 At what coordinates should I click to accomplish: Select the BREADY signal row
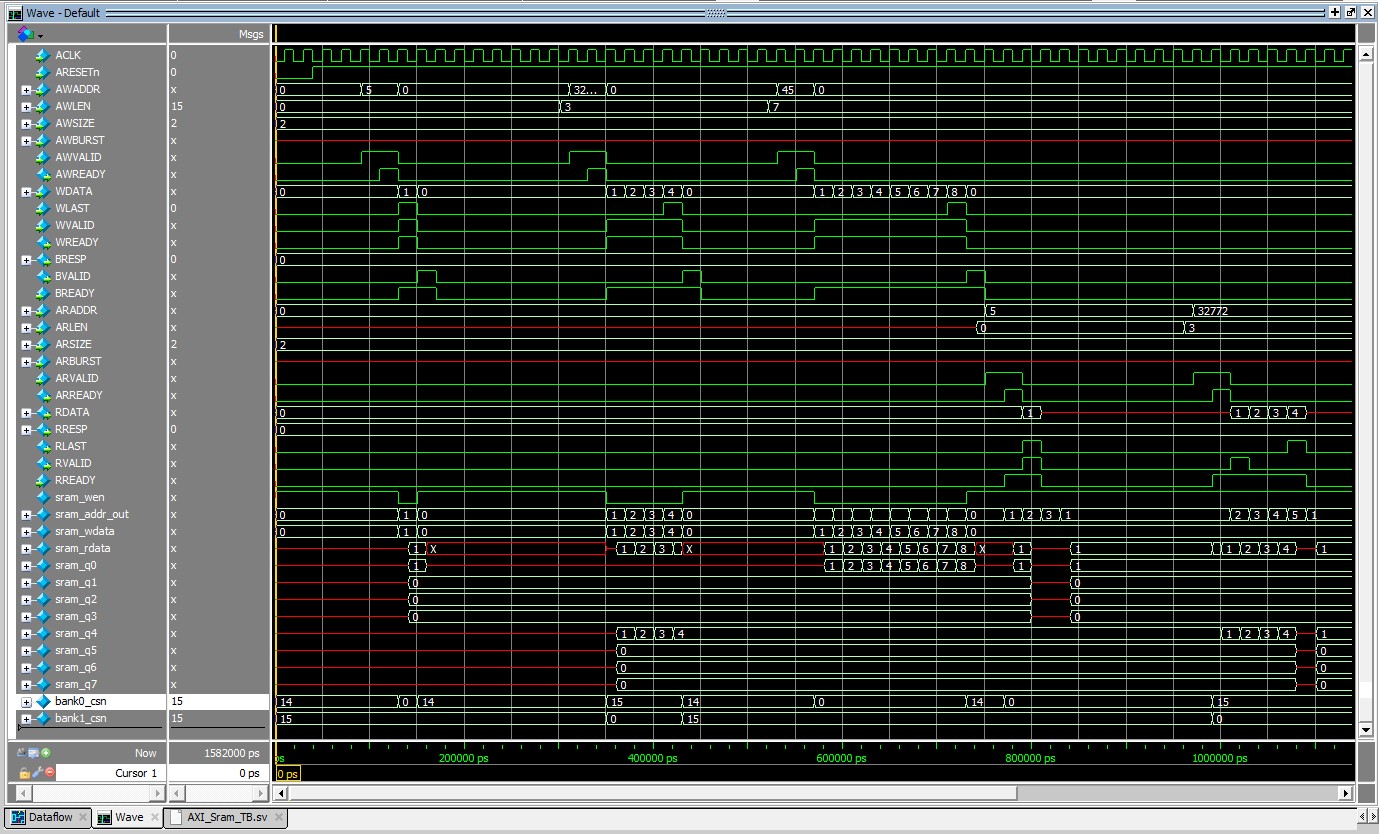pos(93,293)
